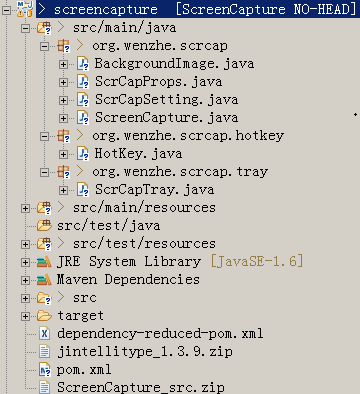
Task: Select pom.xml file name
Action: tap(84, 370)
